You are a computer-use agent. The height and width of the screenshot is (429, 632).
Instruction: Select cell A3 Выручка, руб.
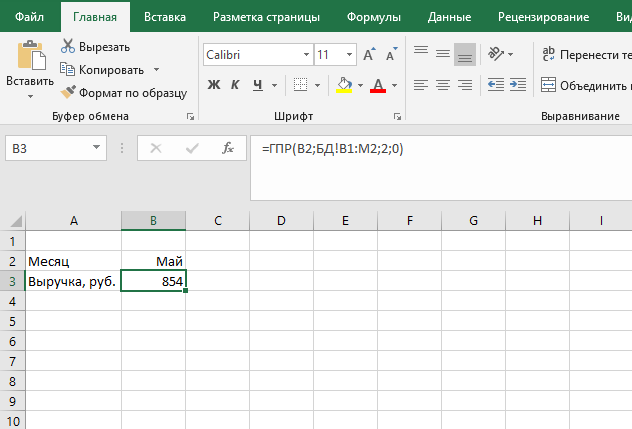[x=73, y=281]
